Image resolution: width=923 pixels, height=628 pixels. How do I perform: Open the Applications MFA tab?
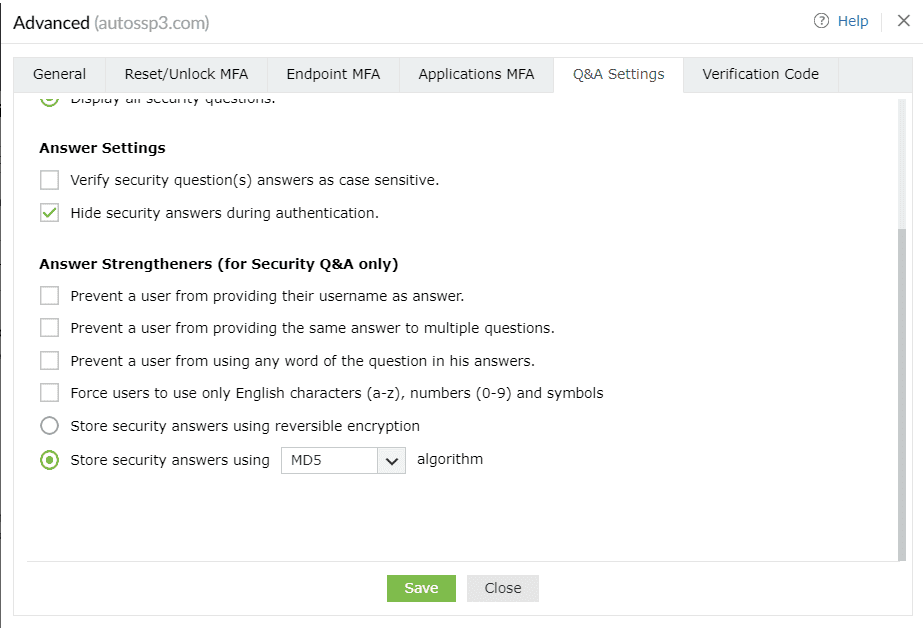(476, 74)
